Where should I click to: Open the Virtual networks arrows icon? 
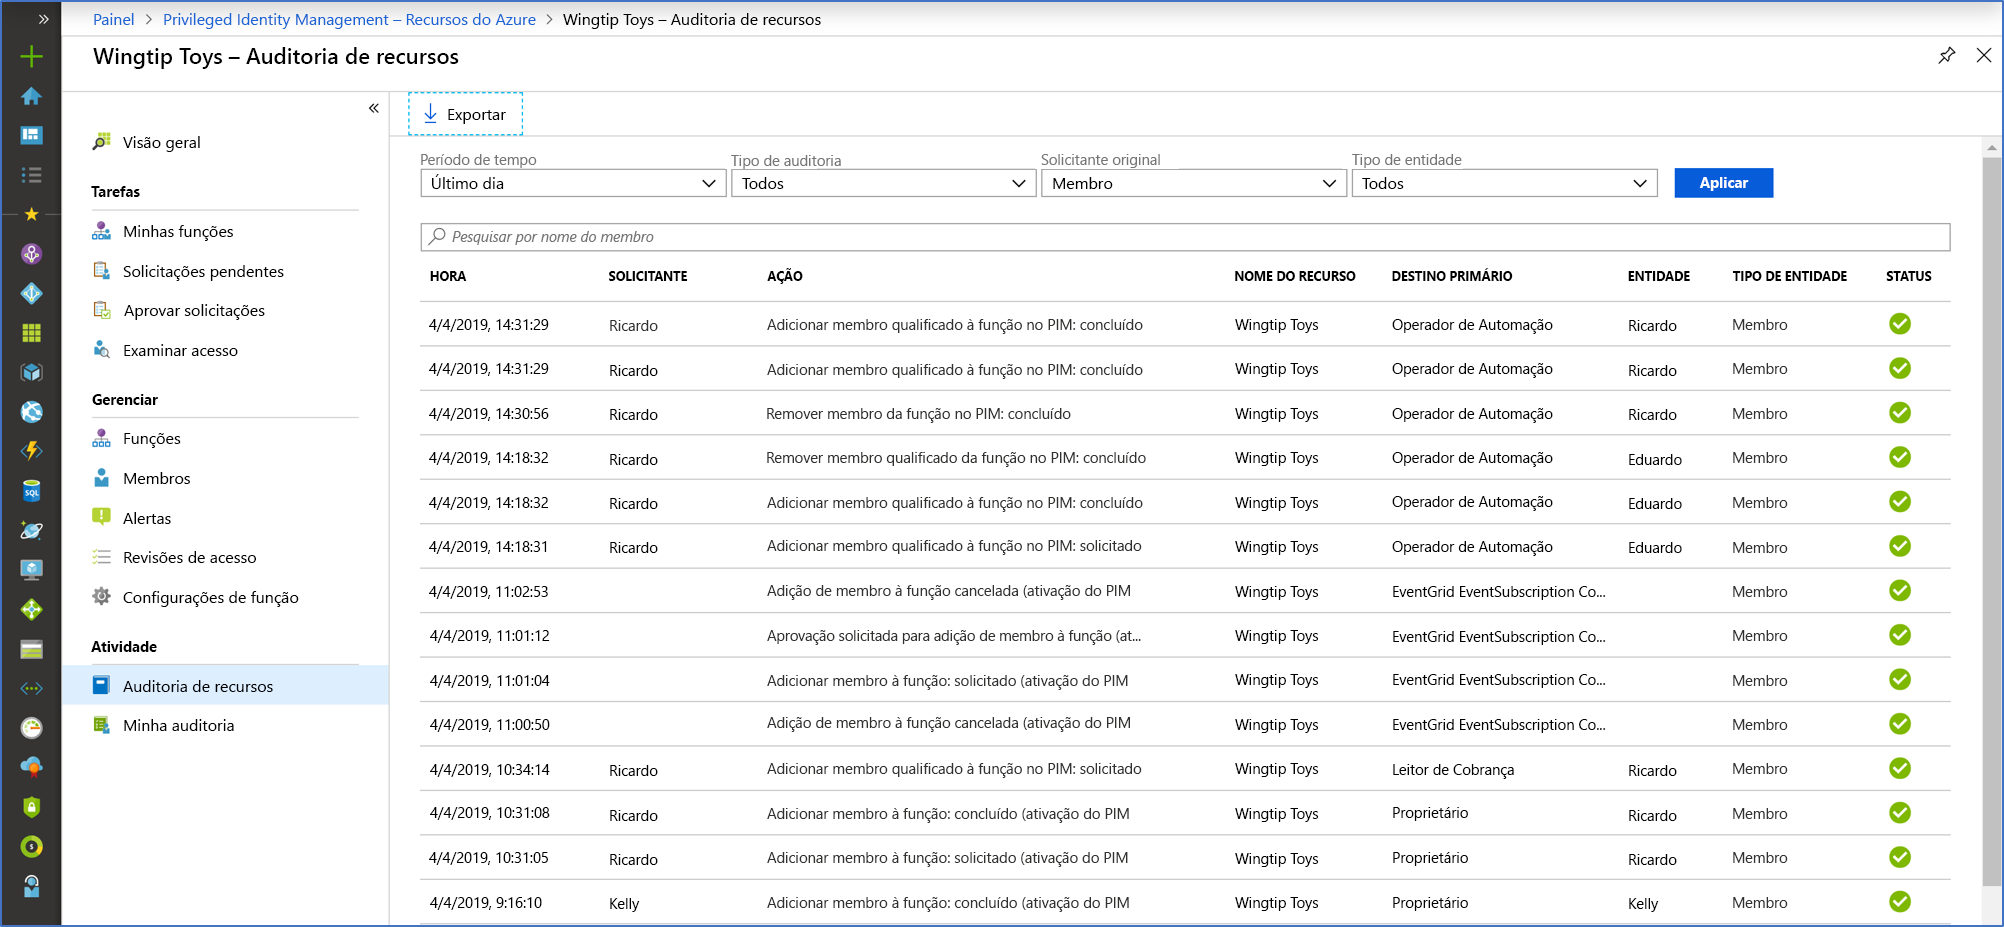[x=32, y=688]
